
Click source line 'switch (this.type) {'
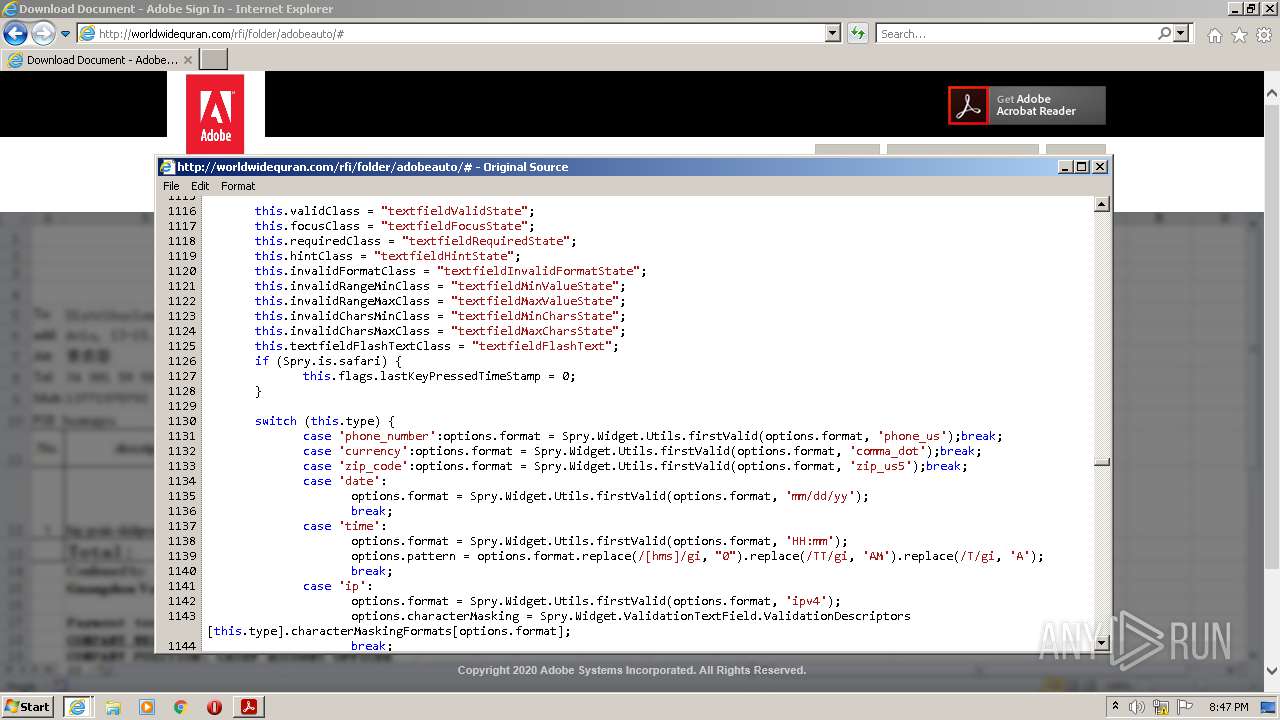324,421
